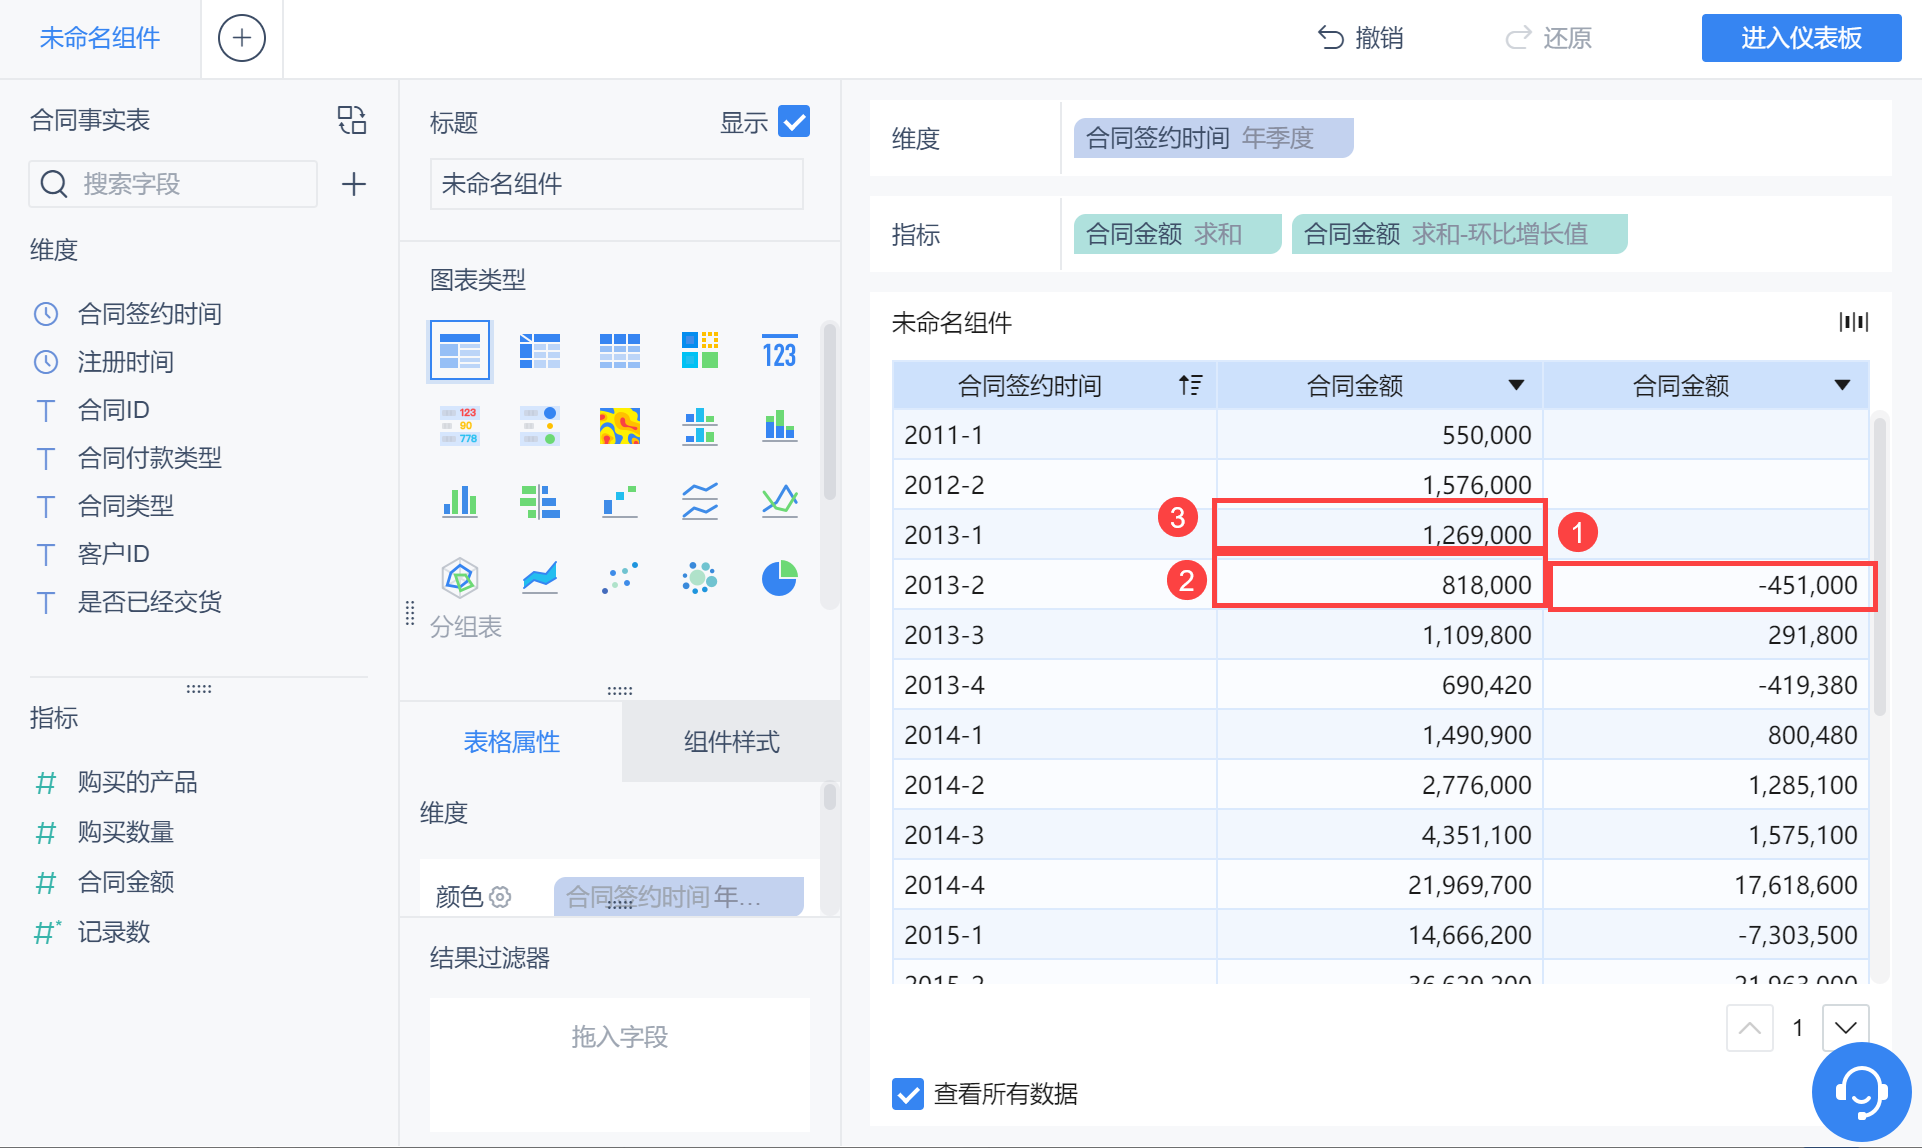Click the sort icon on 合同签约时间 header

coord(1190,385)
